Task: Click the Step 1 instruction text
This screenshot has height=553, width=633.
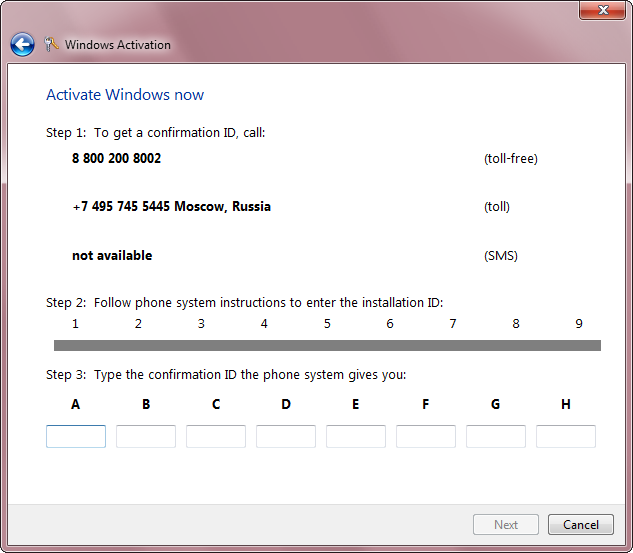Action: point(155,133)
